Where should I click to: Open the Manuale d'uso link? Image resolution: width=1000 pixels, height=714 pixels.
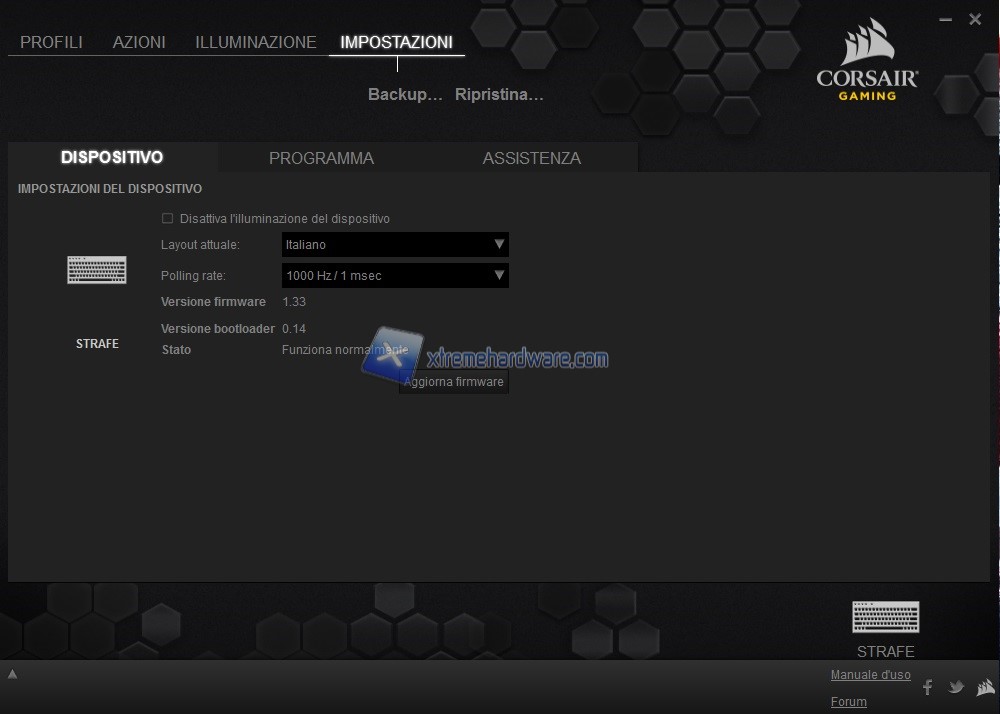click(x=870, y=675)
